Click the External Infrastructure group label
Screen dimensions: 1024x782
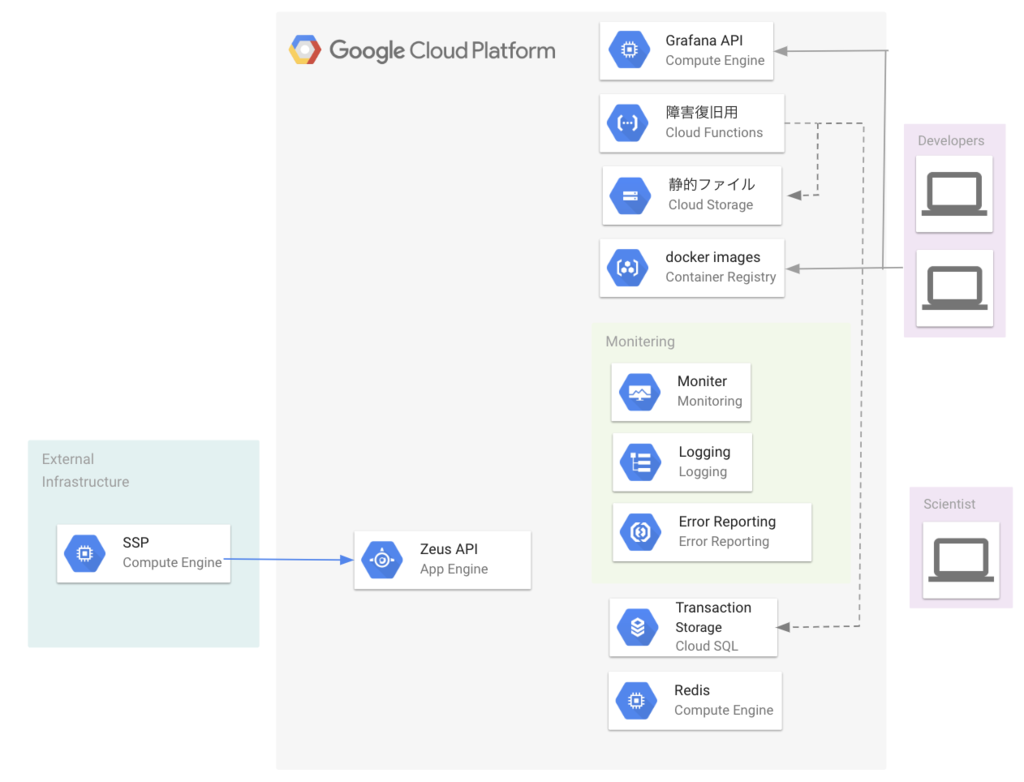[86, 470]
